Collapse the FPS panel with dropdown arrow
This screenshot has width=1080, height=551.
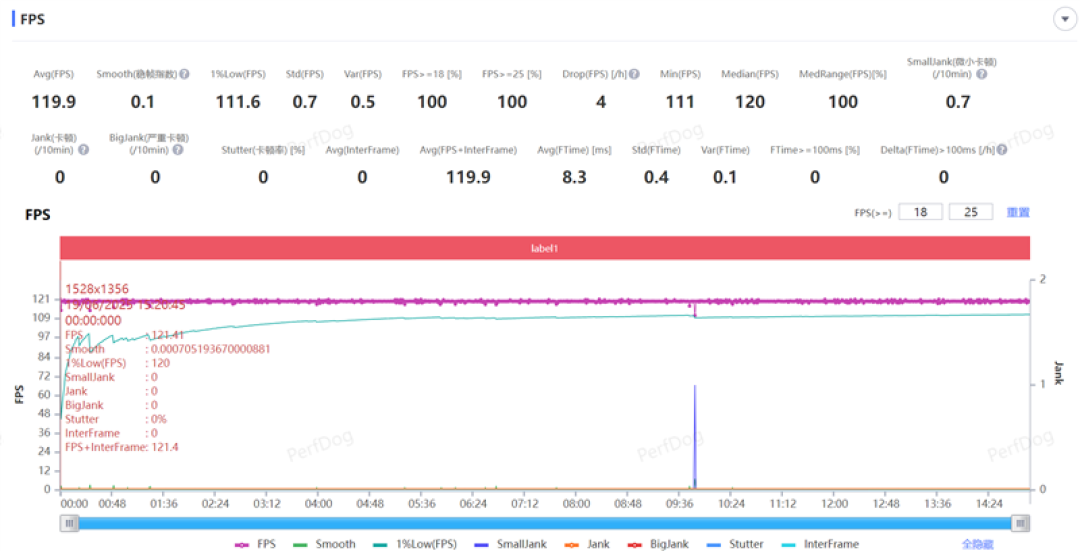[x=1065, y=19]
